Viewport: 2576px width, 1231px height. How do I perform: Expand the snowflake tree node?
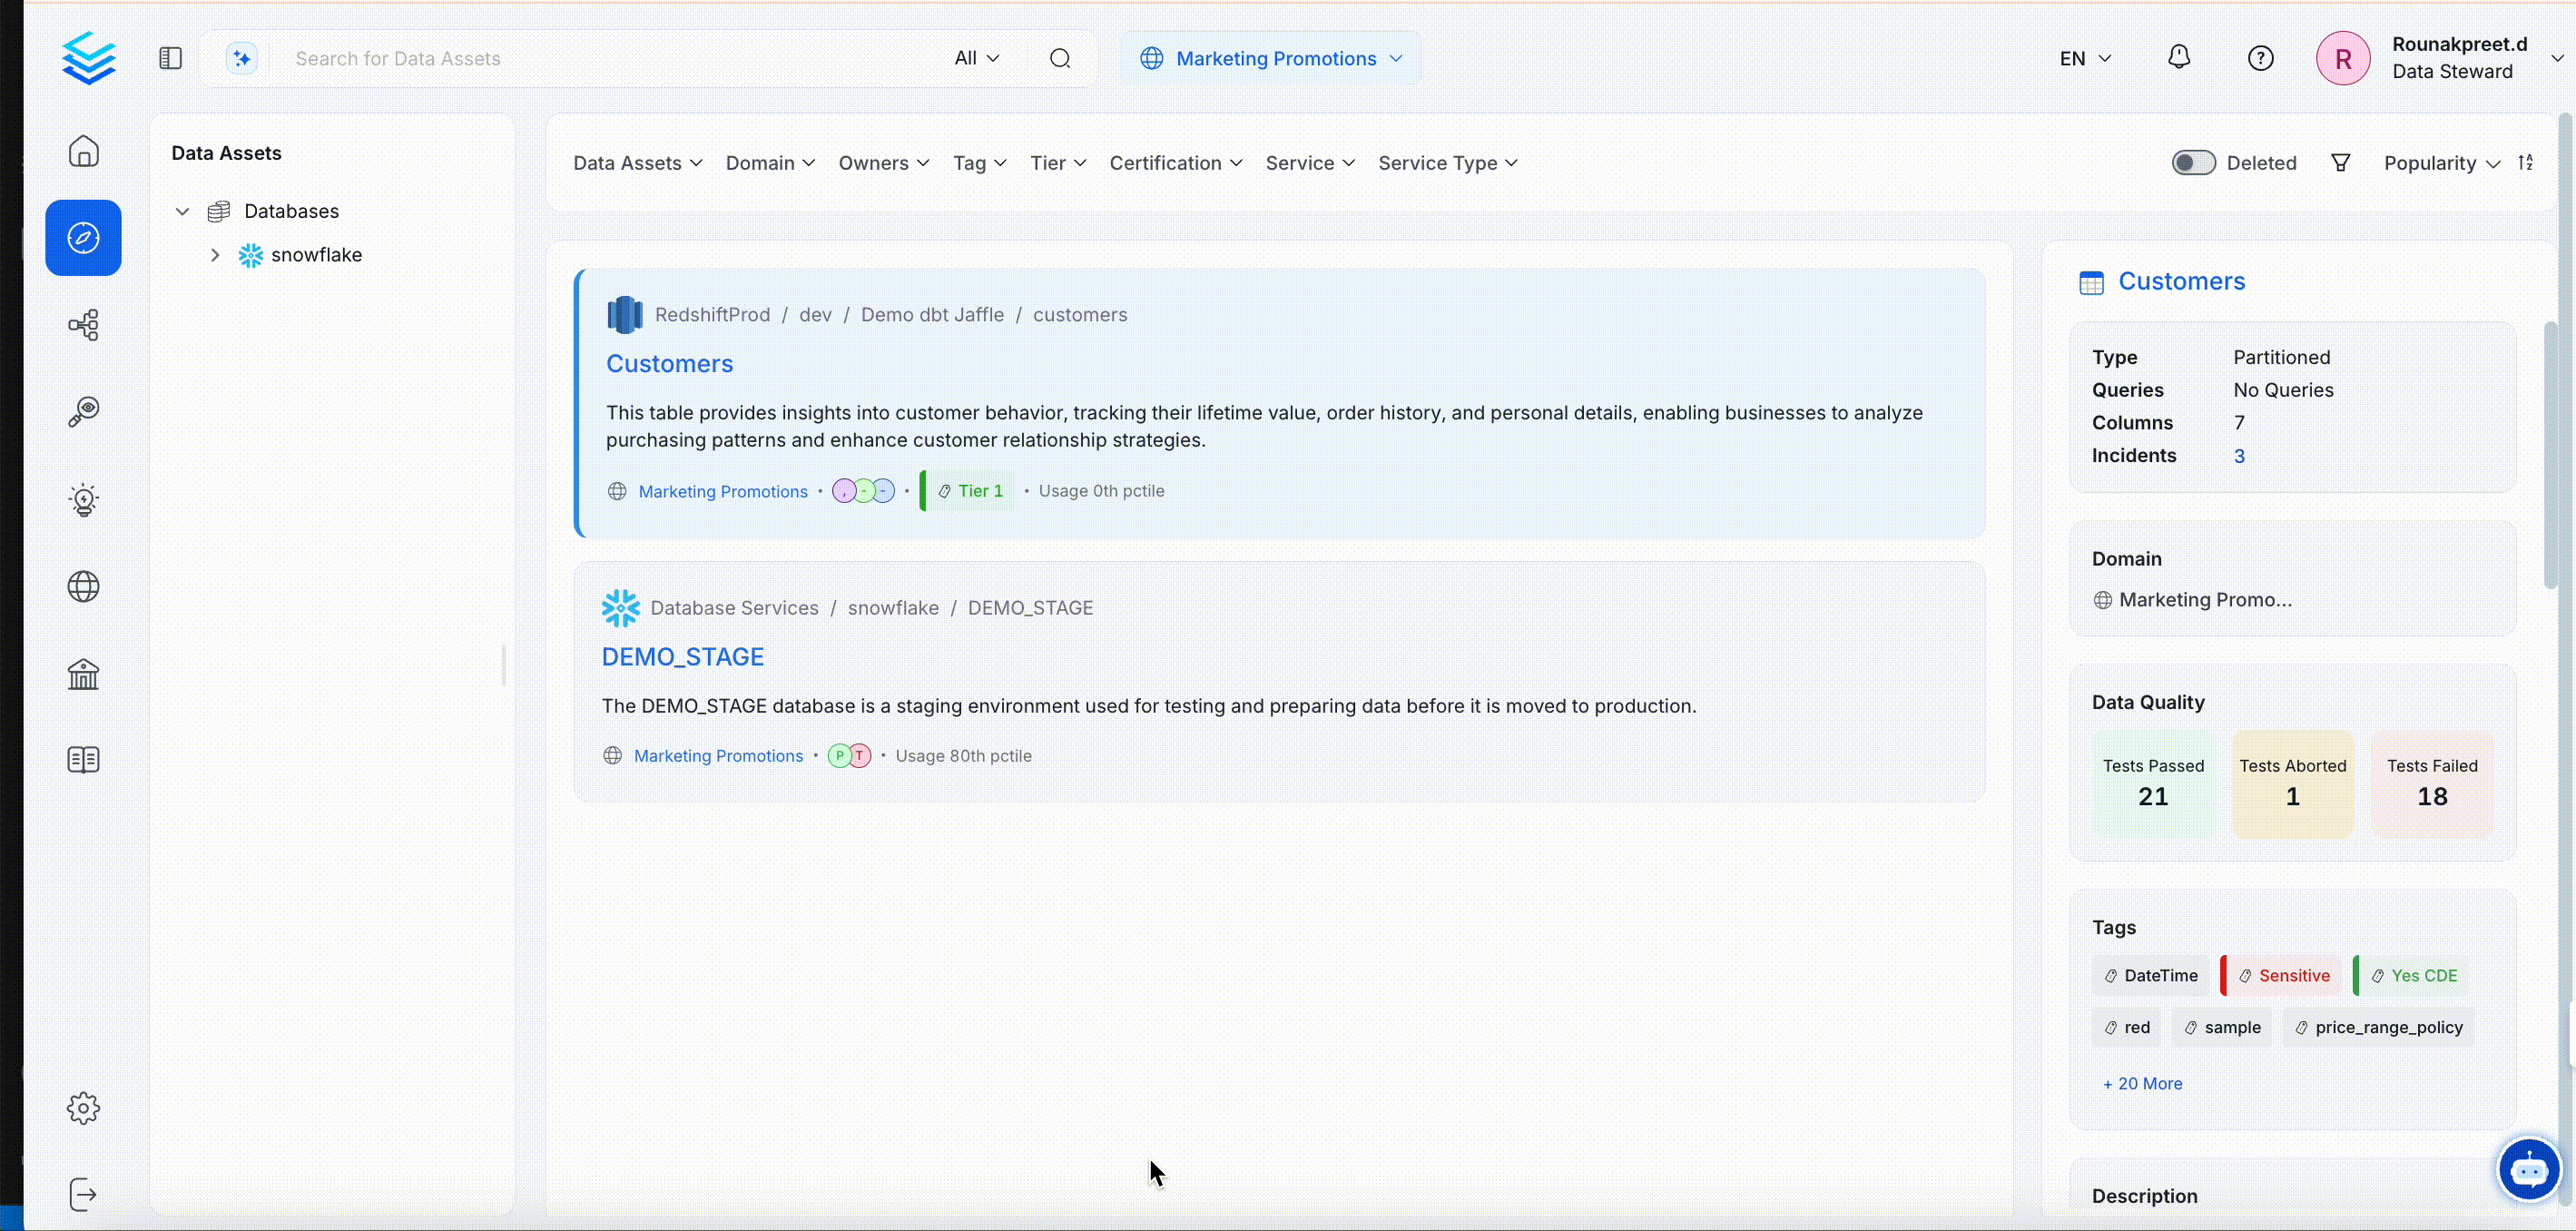tap(215, 255)
